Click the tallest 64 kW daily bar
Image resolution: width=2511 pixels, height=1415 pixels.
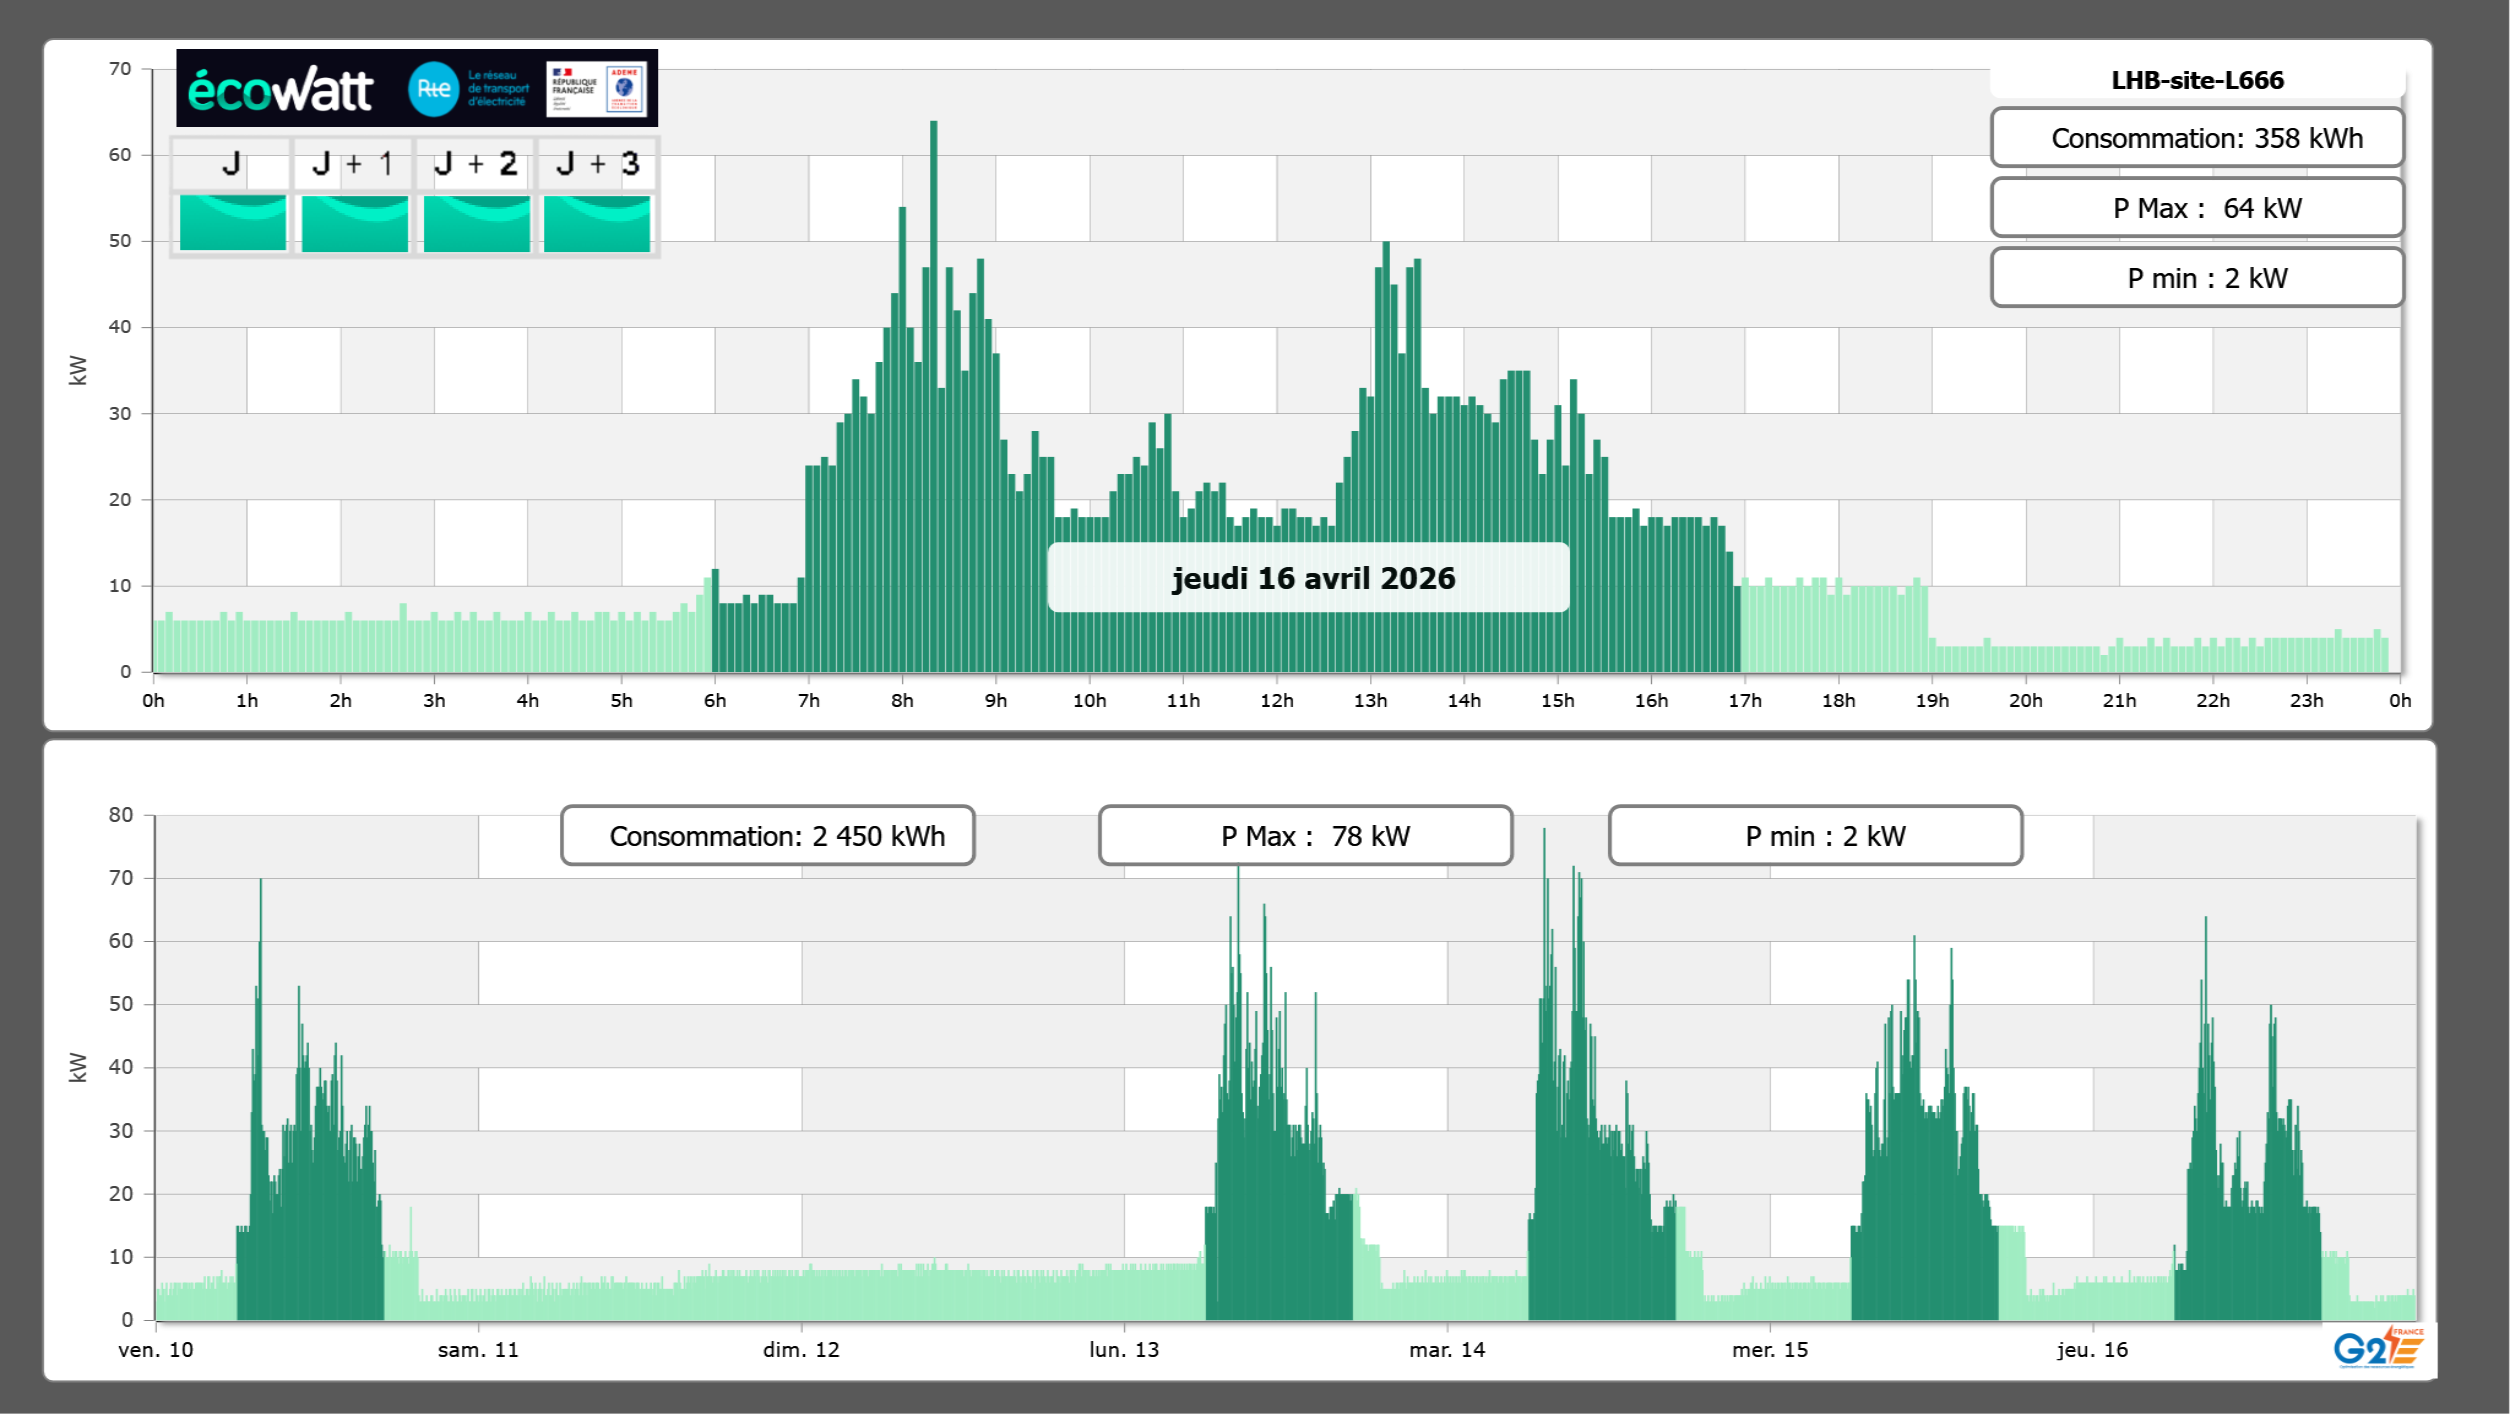(933, 400)
